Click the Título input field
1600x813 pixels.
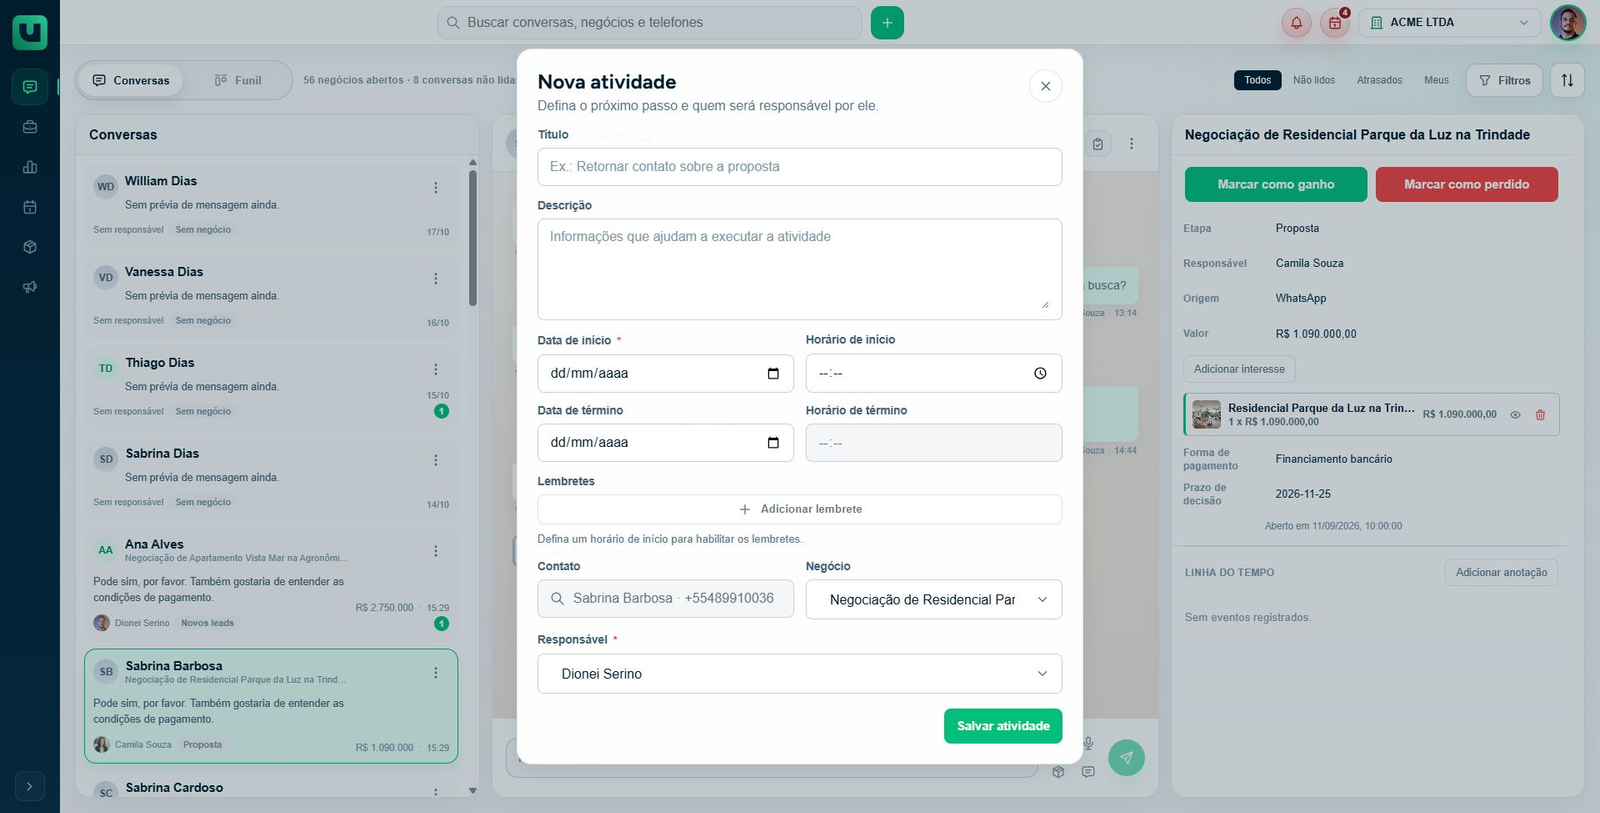click(800, 167)
